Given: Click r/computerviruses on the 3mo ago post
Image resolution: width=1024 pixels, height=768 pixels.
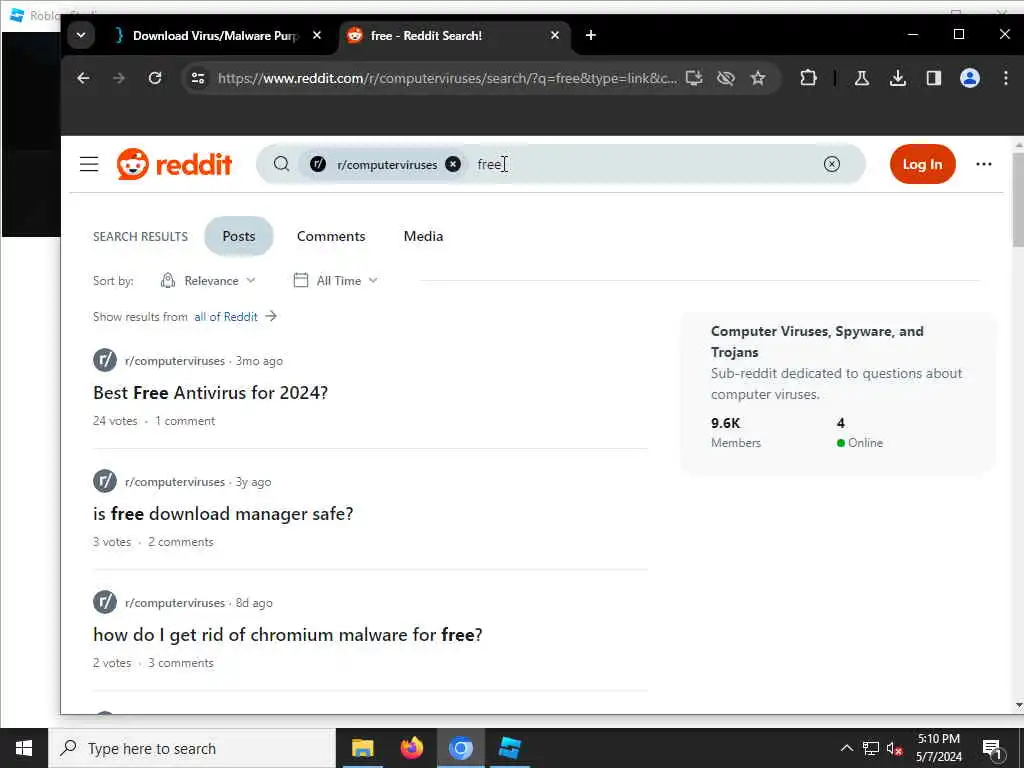Looking at the screenshot, I should pos(174,360).
